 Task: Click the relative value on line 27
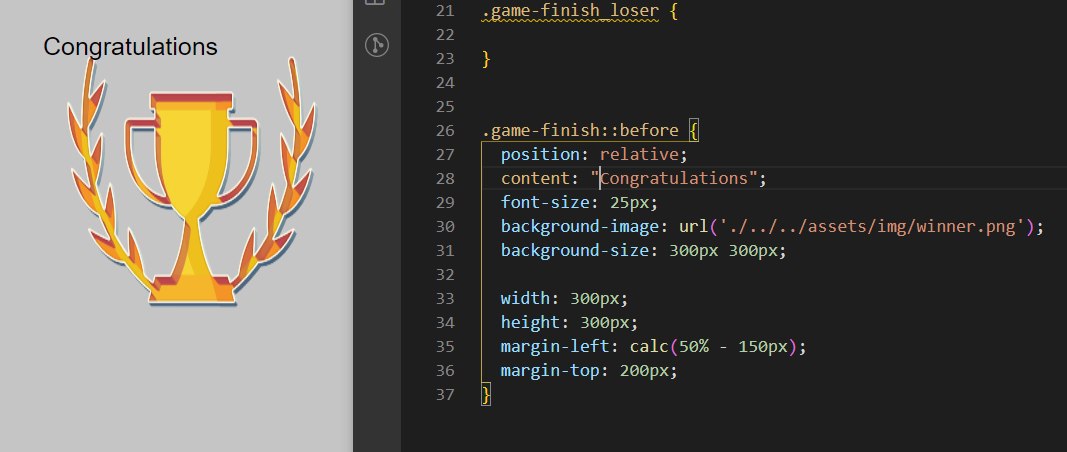click(638, 155)
